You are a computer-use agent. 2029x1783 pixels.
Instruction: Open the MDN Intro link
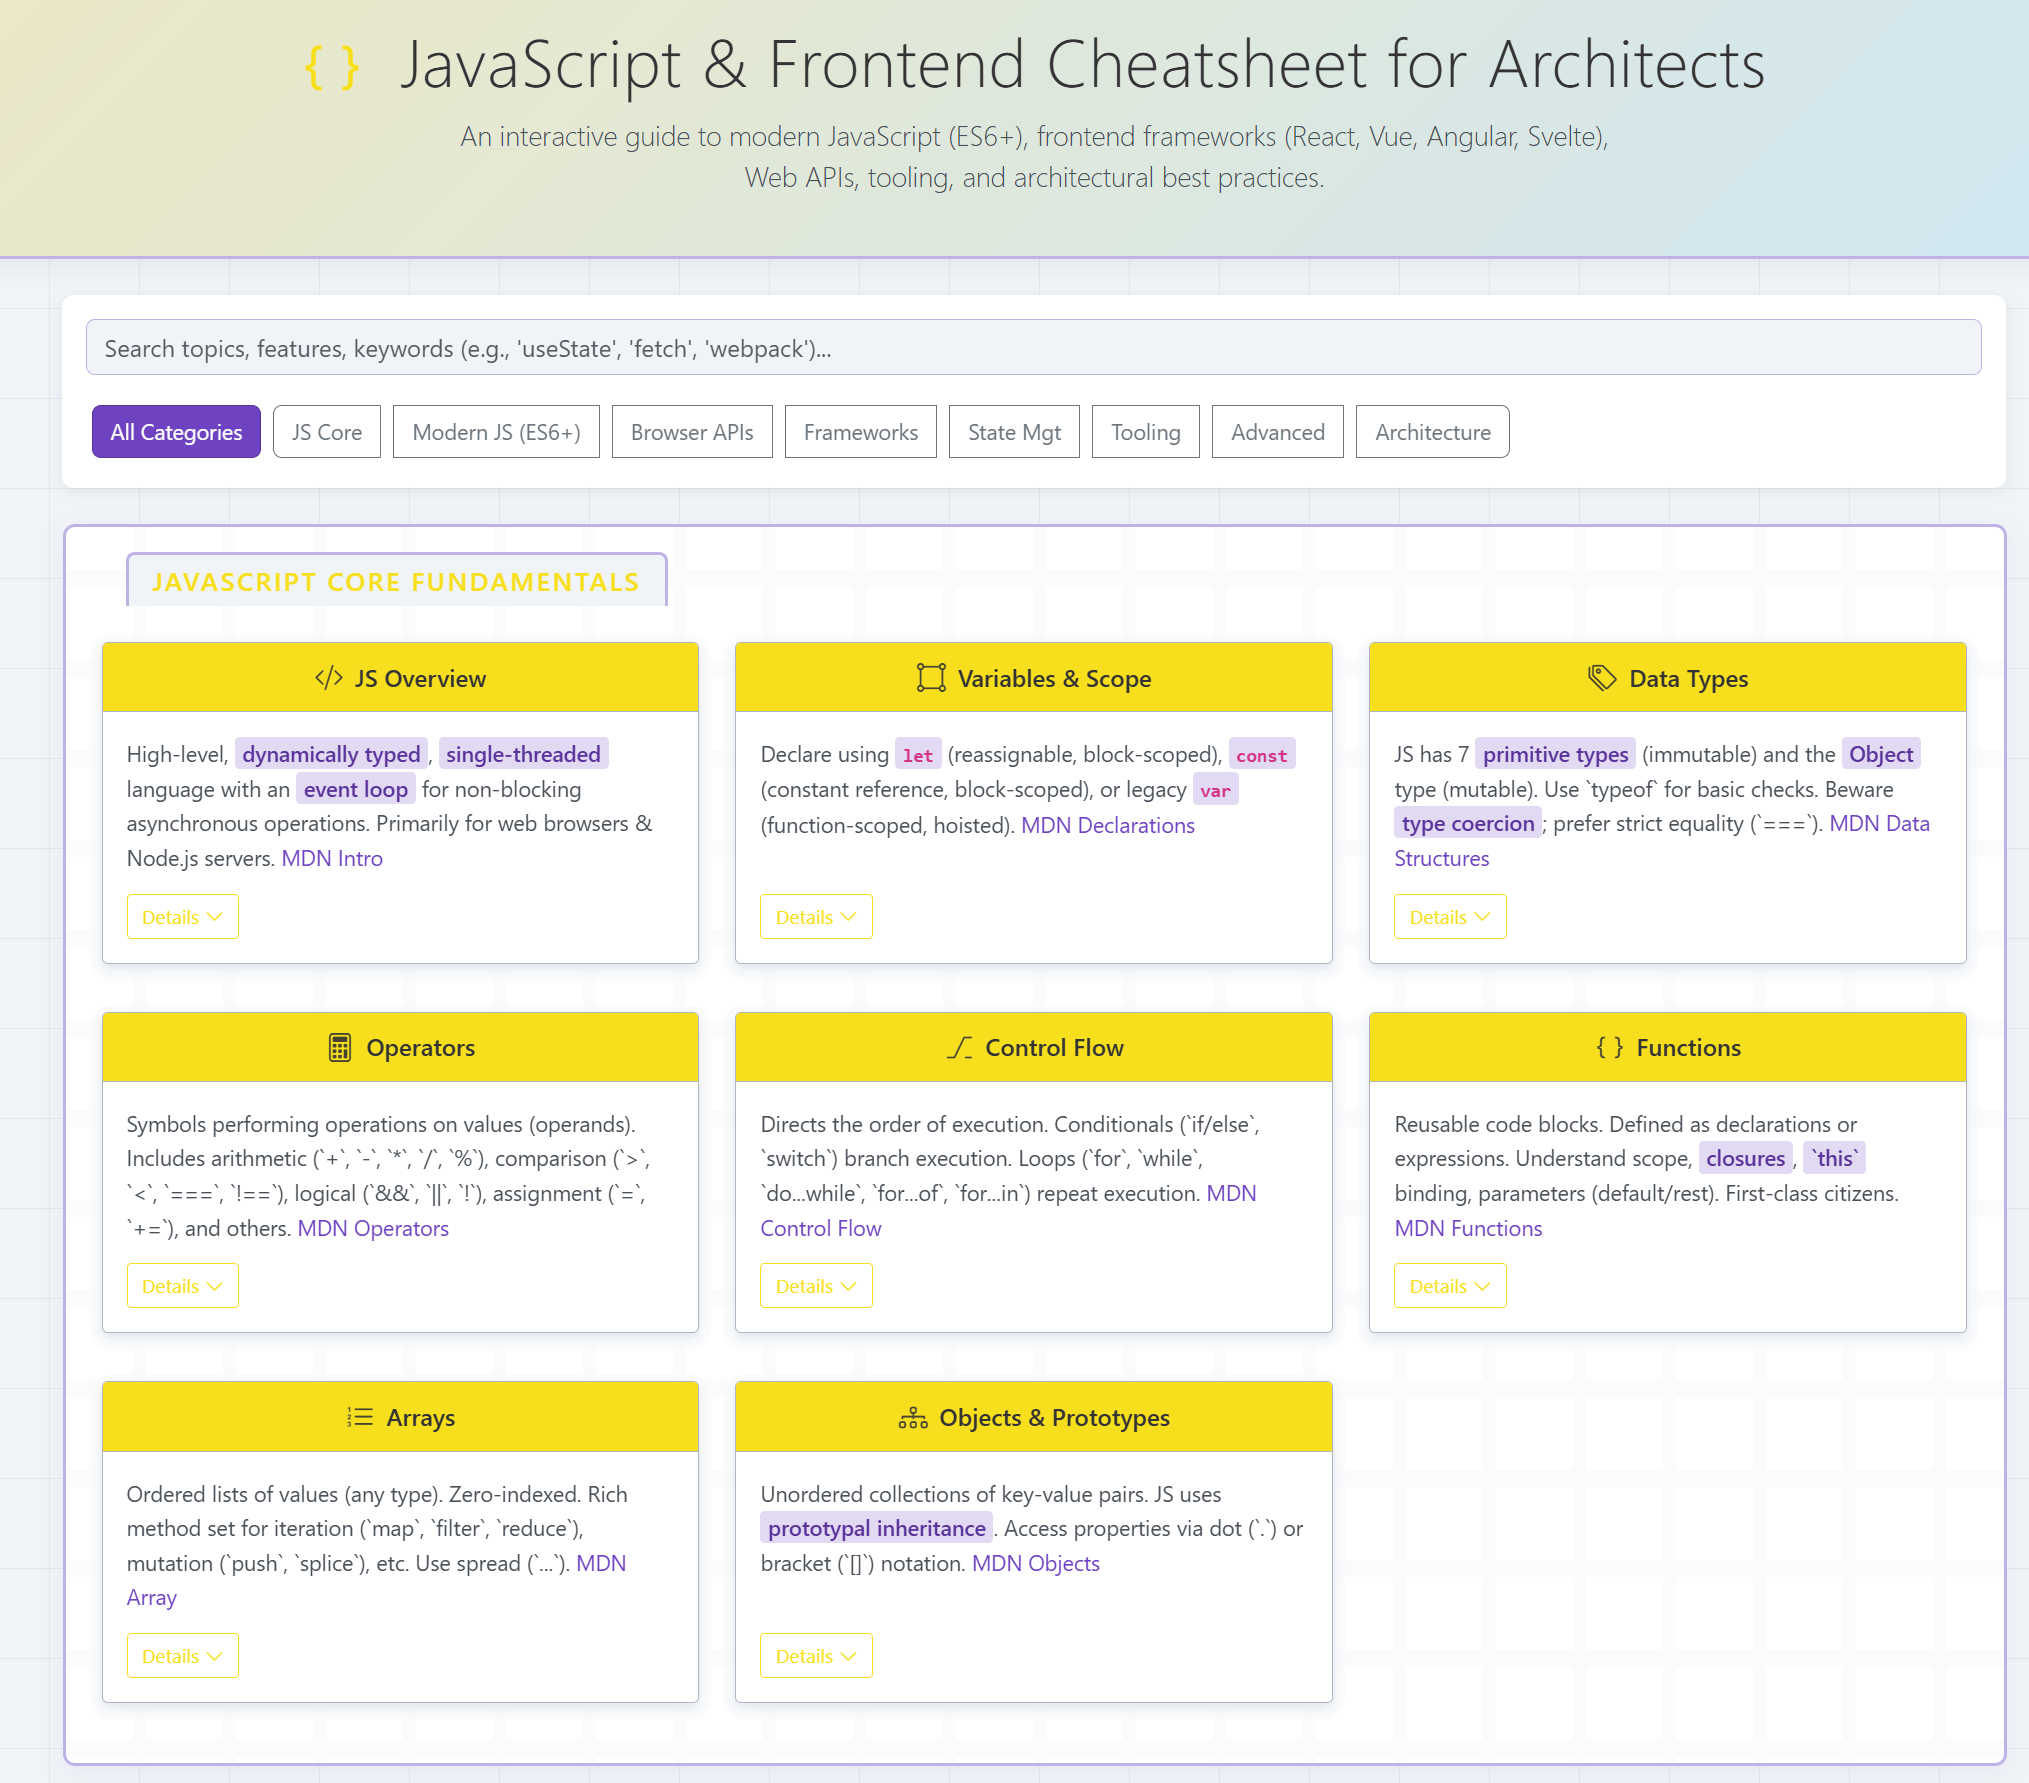tap(332, 858)
